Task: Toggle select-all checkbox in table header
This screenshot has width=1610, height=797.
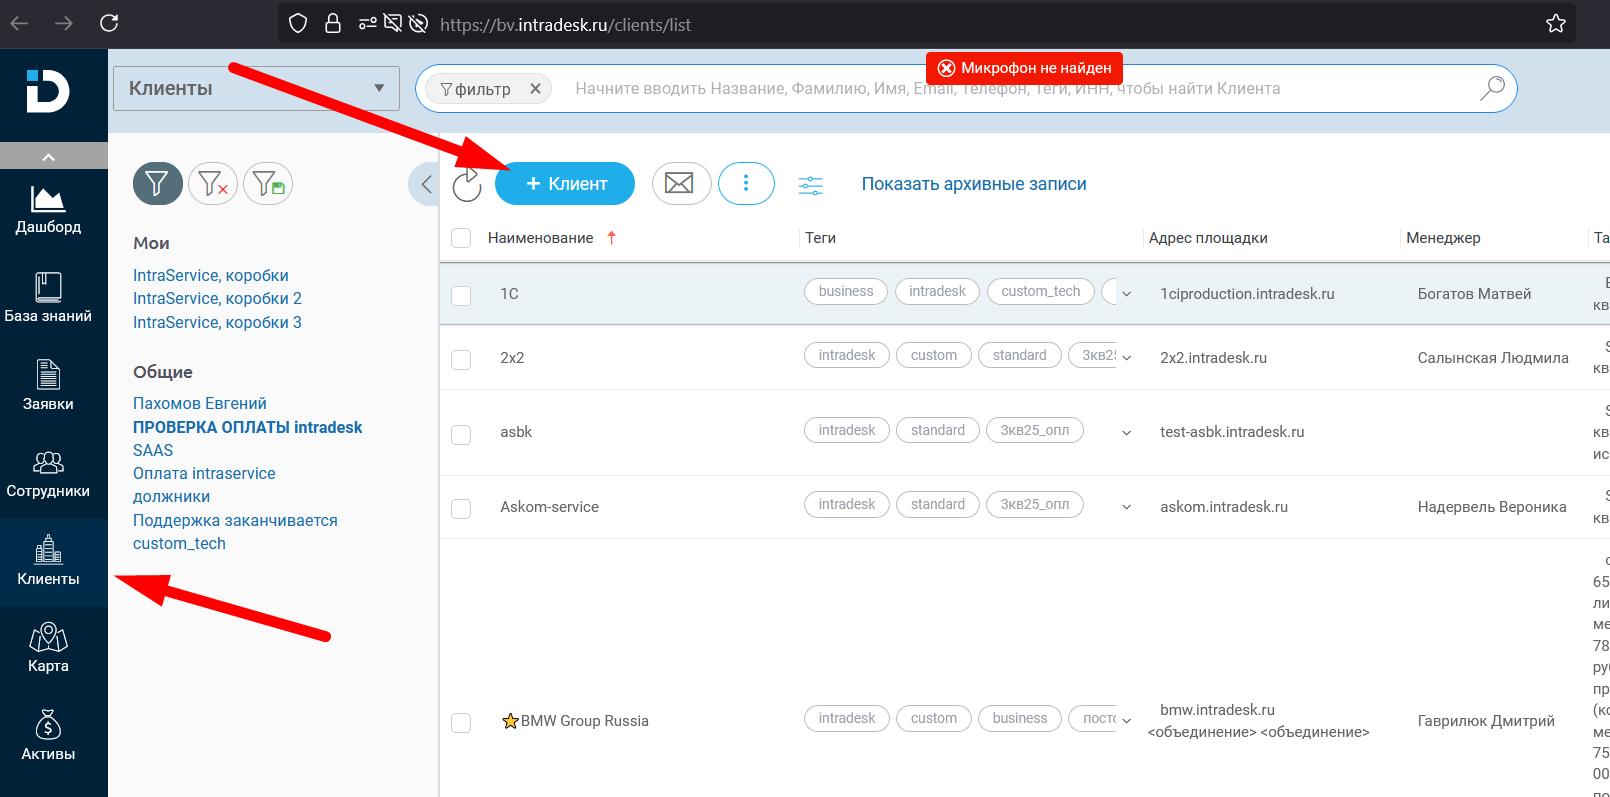Action: click(x=461, y=238)
